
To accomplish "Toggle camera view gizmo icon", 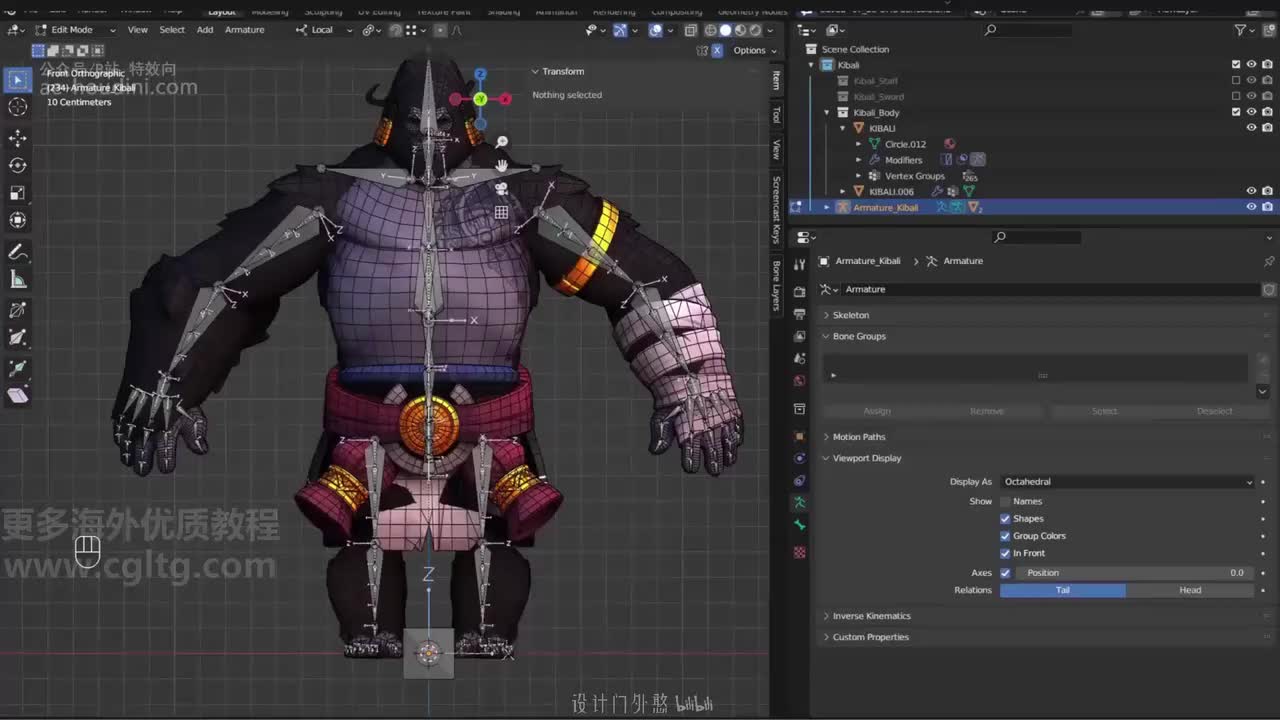I will (501, 188).
